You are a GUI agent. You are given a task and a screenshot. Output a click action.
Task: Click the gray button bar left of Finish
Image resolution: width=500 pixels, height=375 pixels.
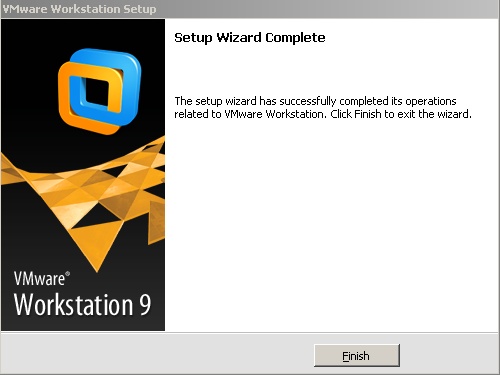coord(157,355)
